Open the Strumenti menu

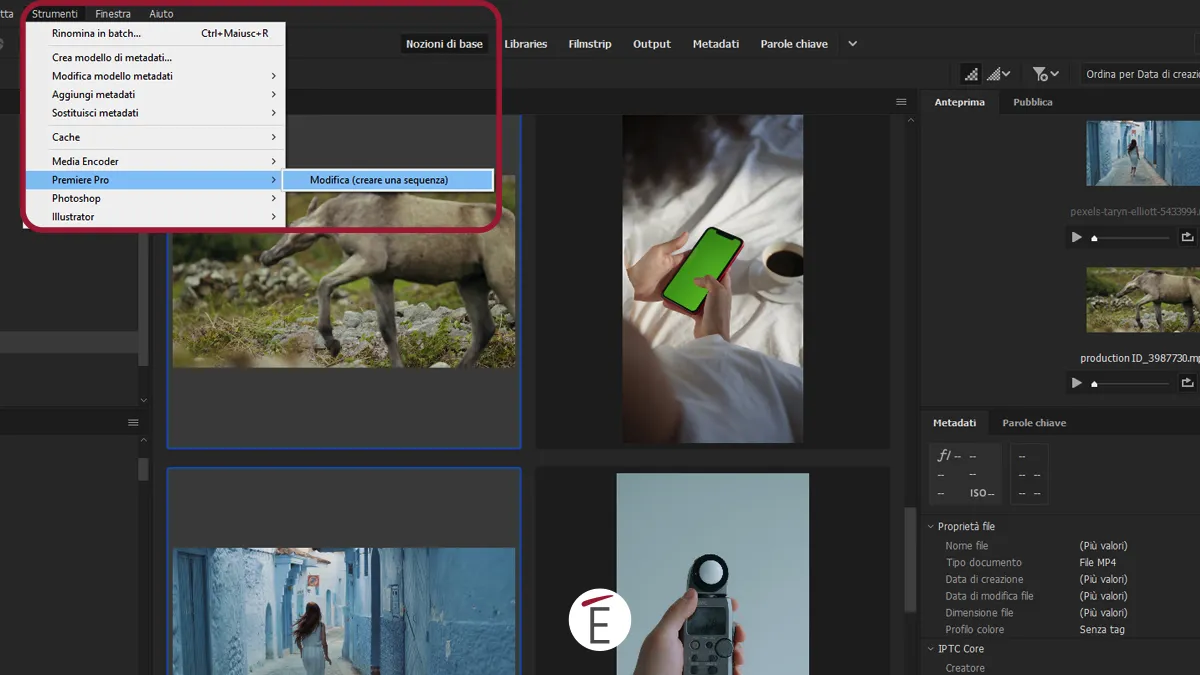coord(55,13)
